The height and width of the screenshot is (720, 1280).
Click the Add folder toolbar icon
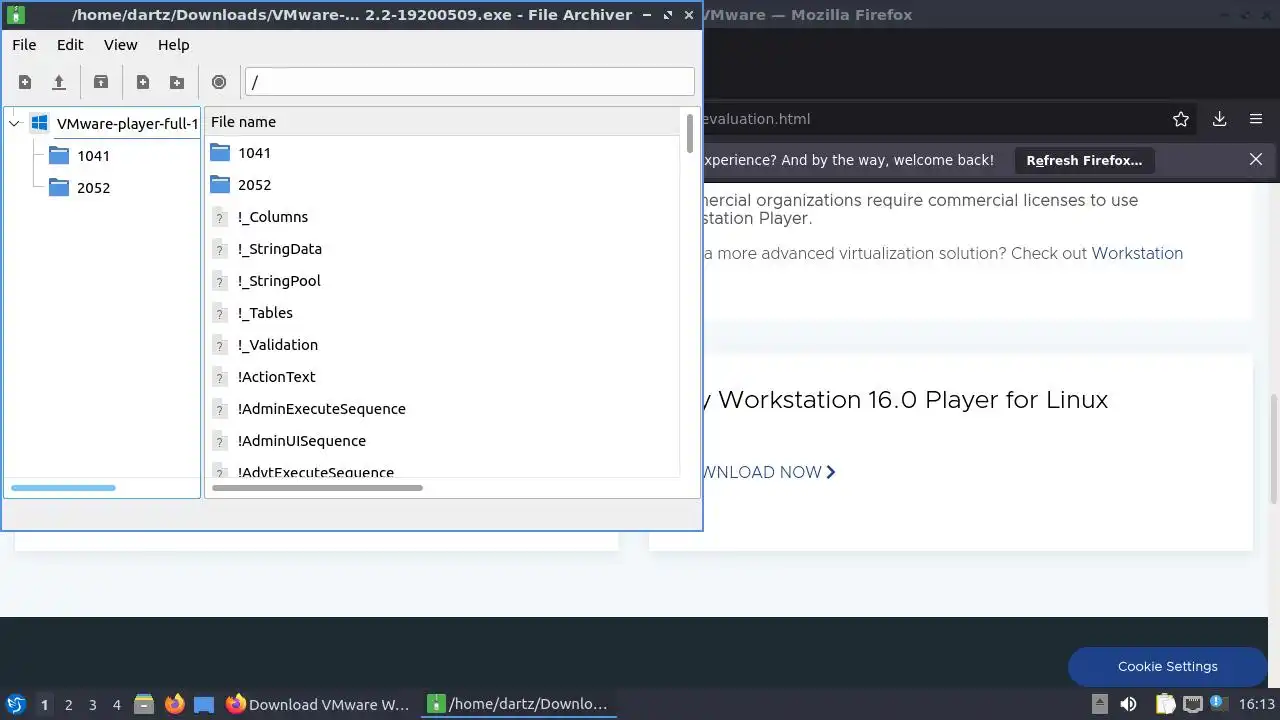pyautogui.click(x=177, y=82)
